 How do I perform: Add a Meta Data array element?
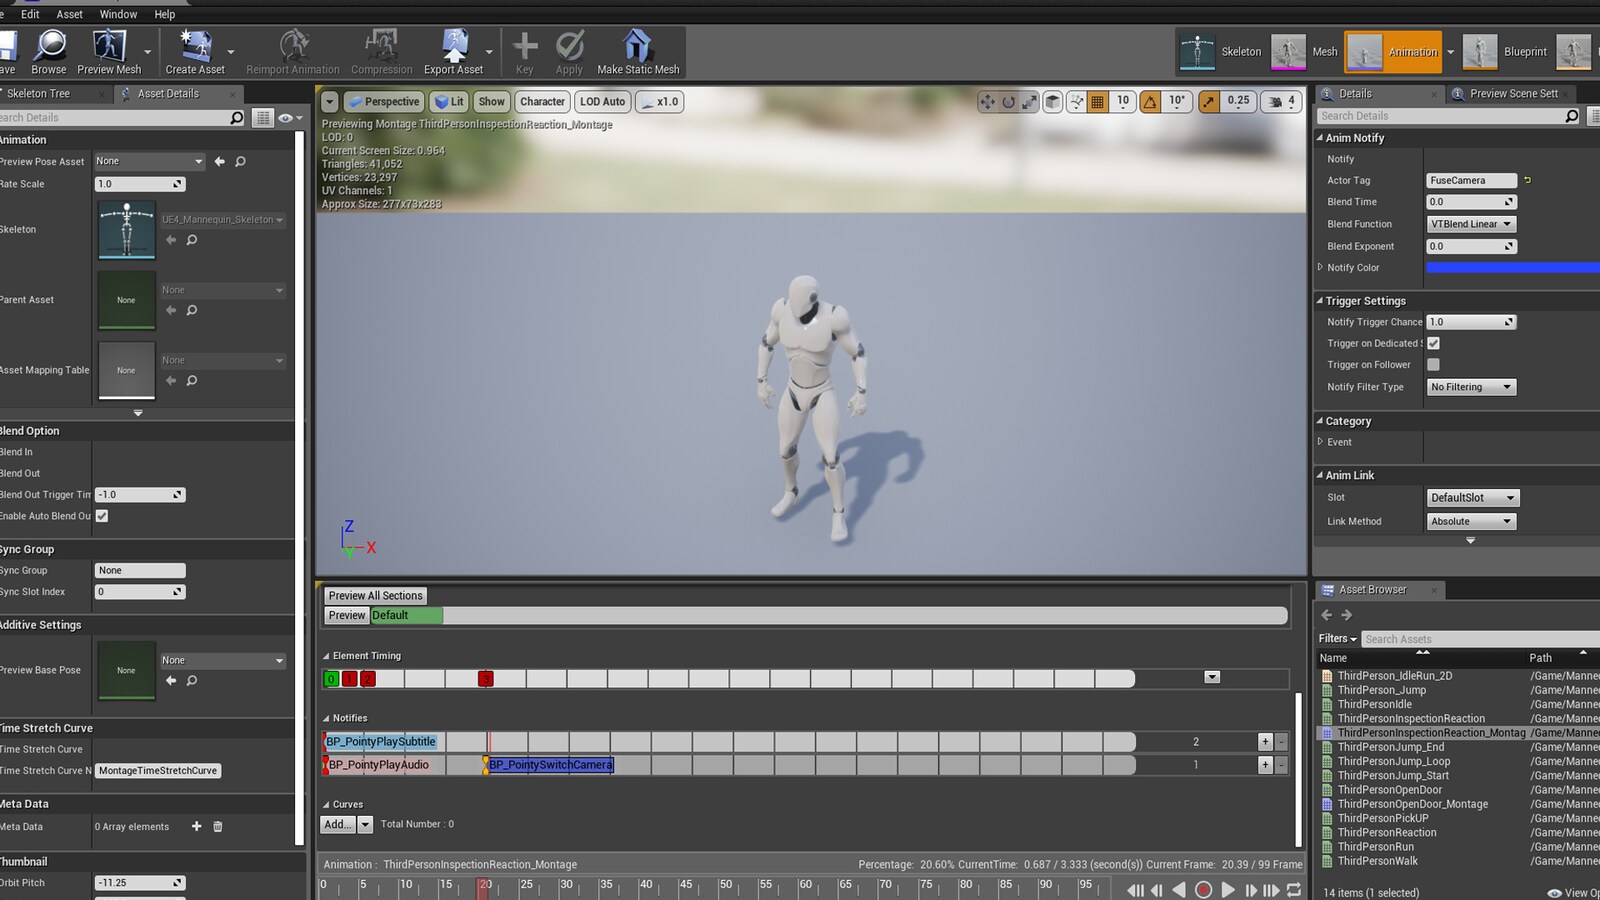coord(196,826)
